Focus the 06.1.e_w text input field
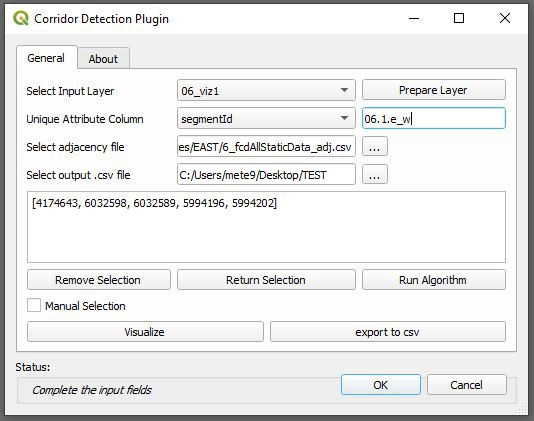534x421 pixels. (434, 119)
